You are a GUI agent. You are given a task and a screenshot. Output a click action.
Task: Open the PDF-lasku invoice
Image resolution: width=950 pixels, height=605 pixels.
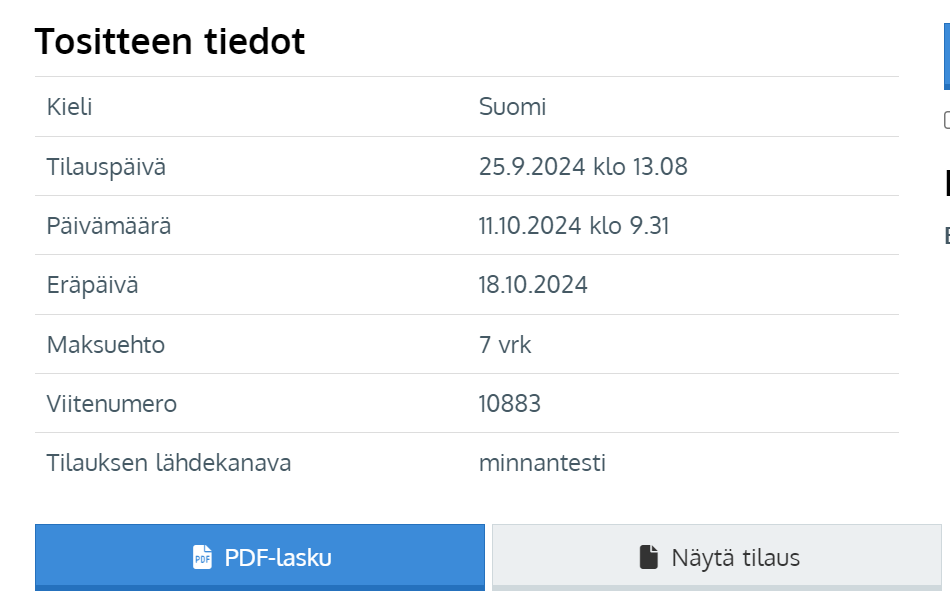(260, 557)
